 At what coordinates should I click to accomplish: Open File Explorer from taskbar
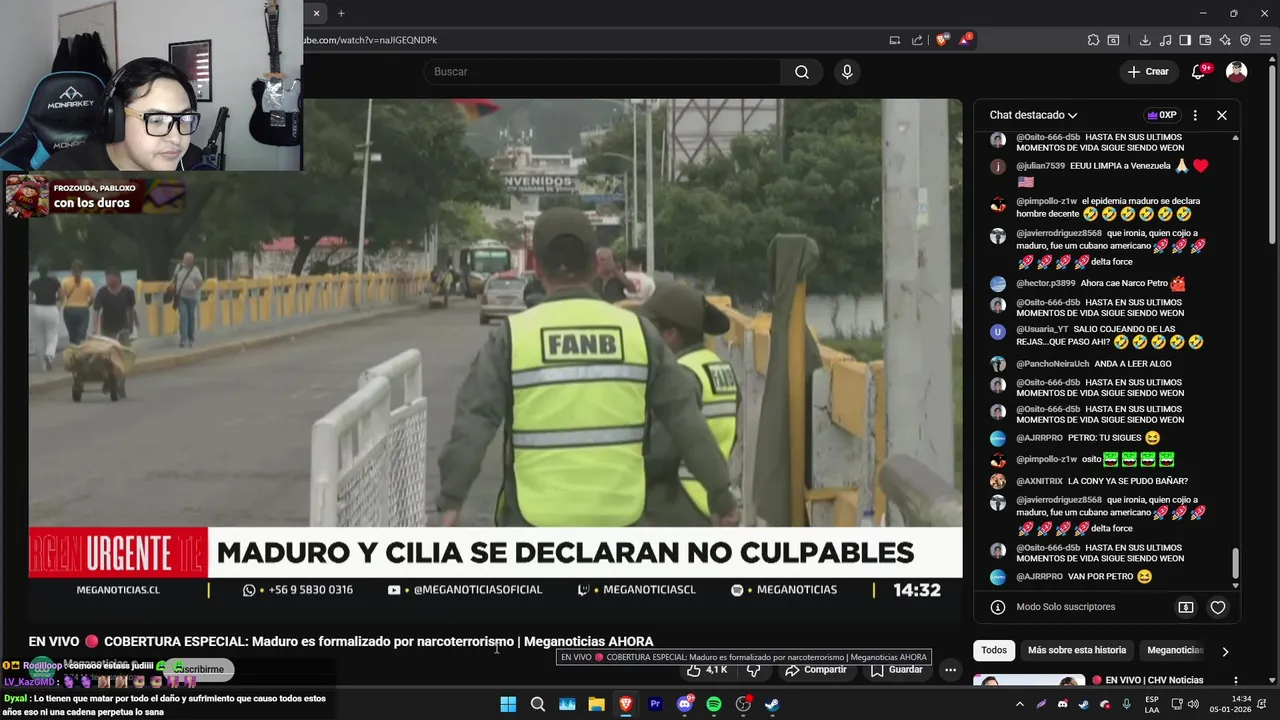(x=596, y=704)
